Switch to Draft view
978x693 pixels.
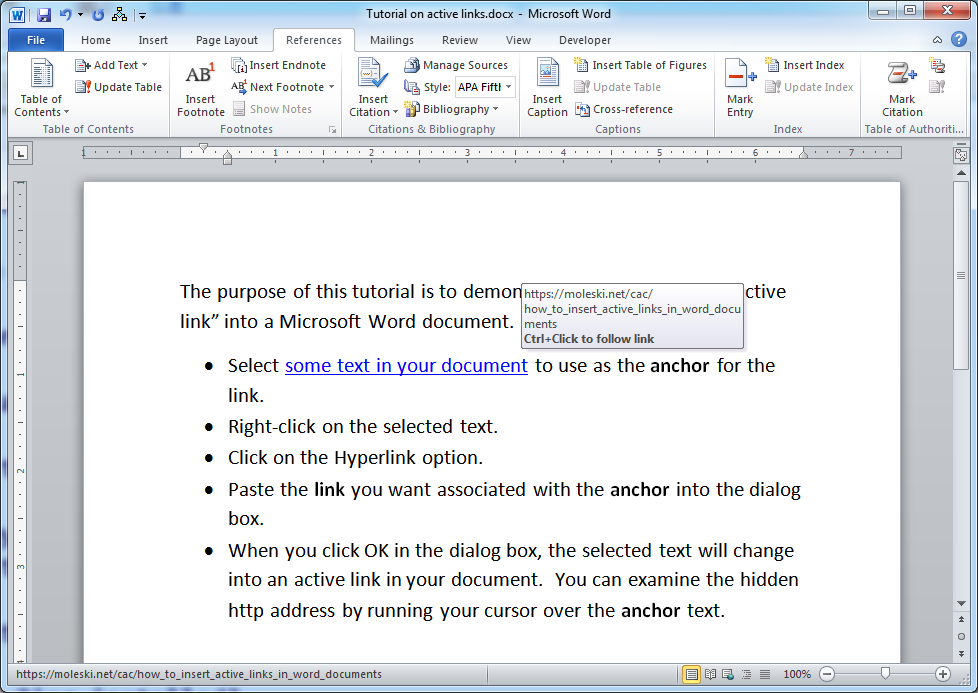pos(765,674)
